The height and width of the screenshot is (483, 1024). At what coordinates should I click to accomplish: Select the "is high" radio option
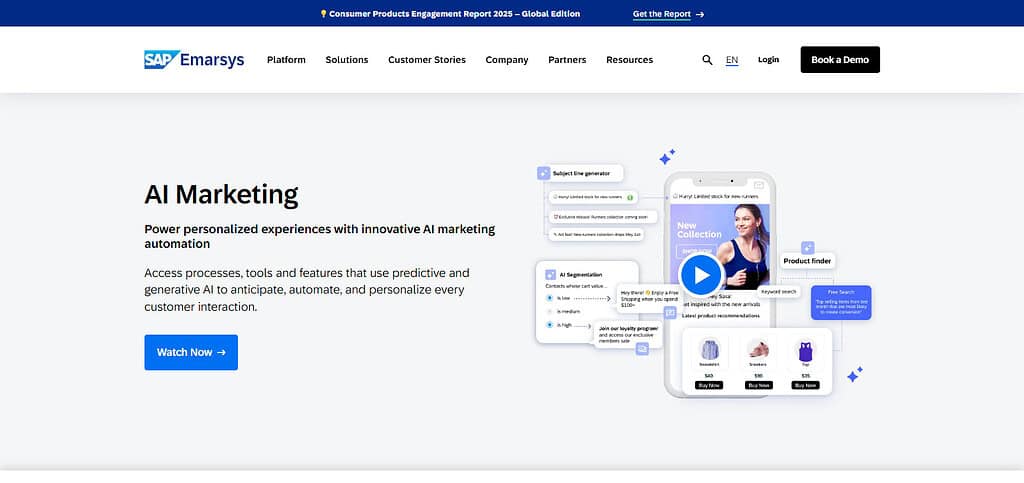pos(550,324)
